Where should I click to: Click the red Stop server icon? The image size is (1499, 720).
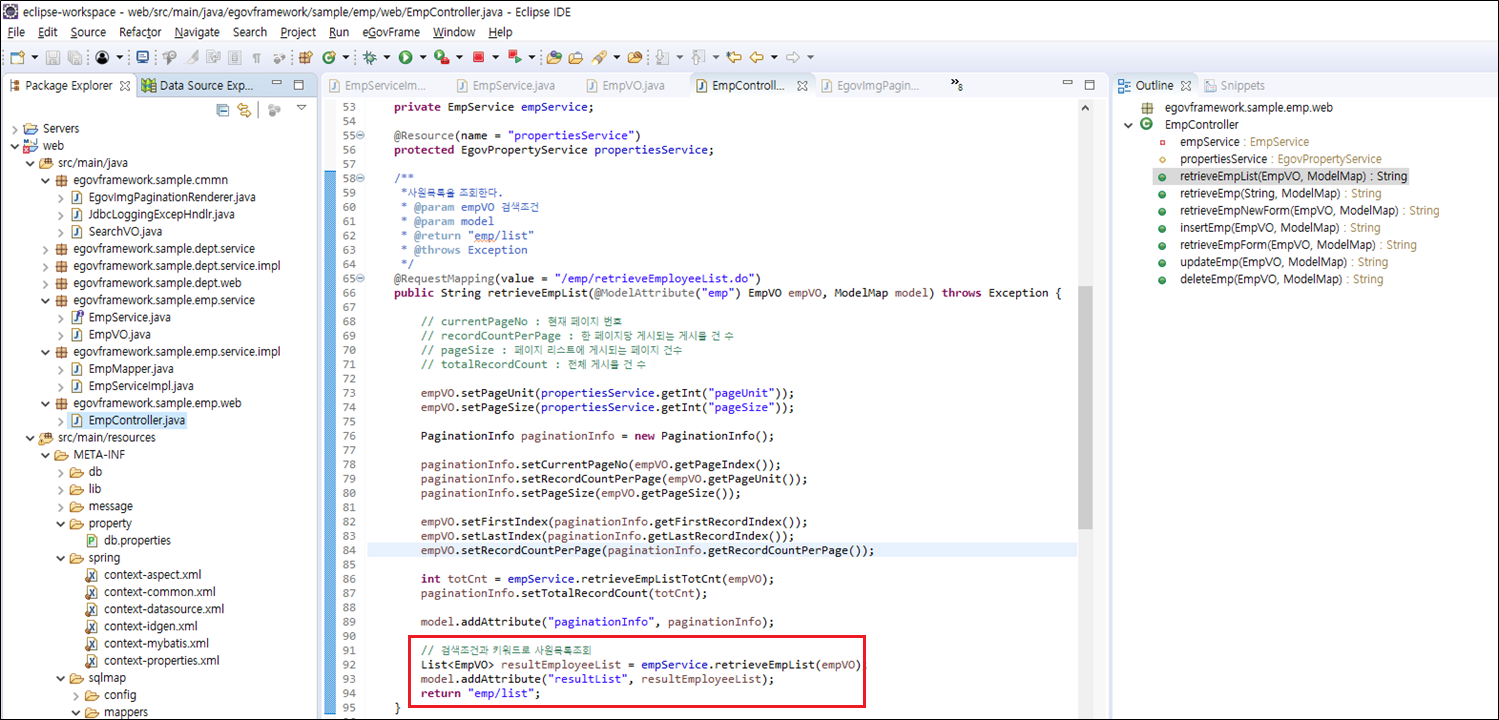click(x=478, y=57)
